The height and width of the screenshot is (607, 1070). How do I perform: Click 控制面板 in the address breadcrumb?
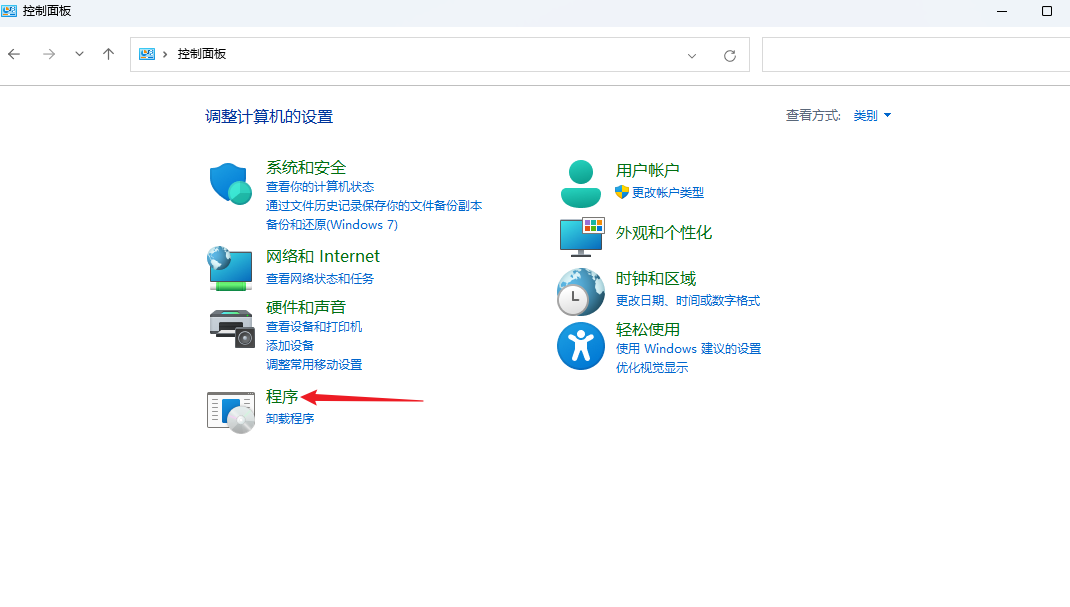click(202, 54)
